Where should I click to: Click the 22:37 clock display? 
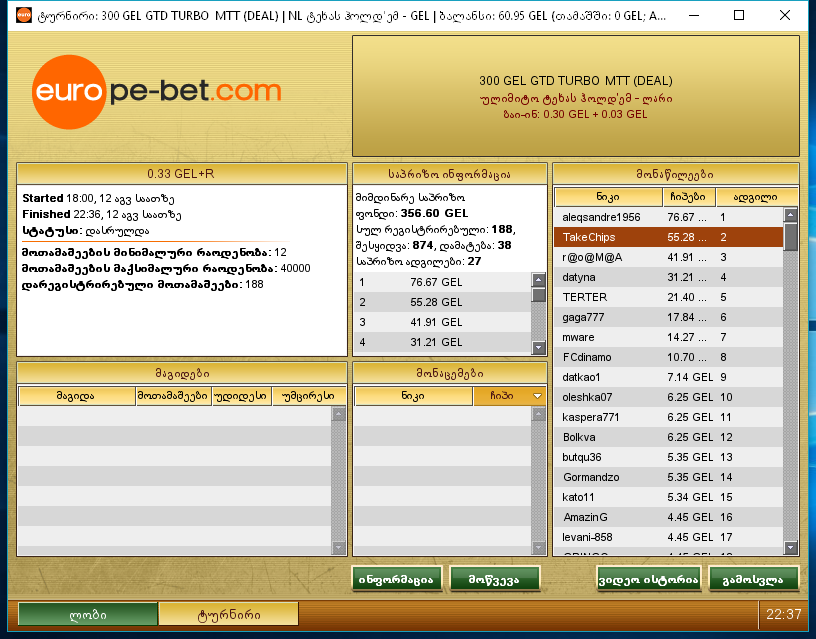tap(783, 615)
